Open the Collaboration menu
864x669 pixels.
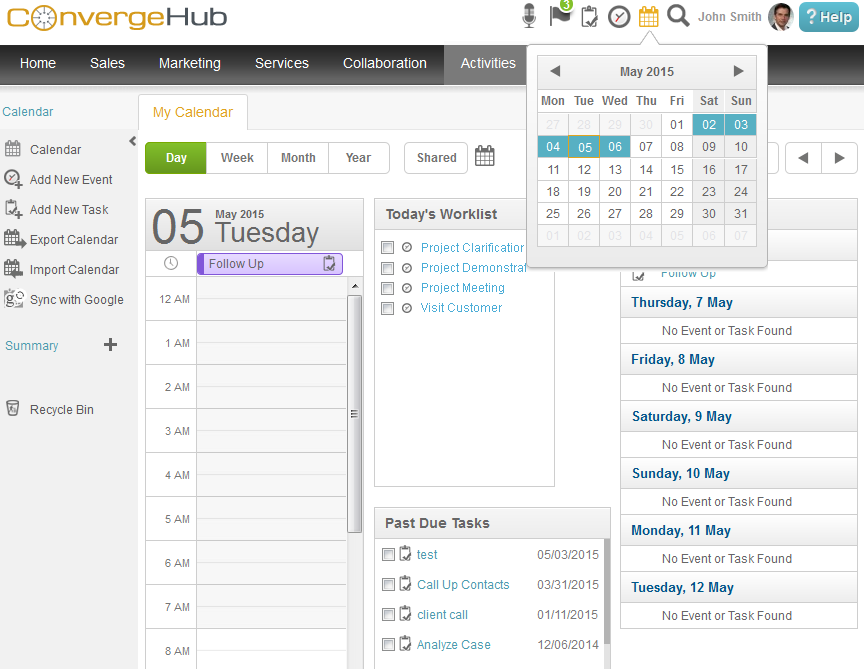pyautogui.click(x=385, y=63)
